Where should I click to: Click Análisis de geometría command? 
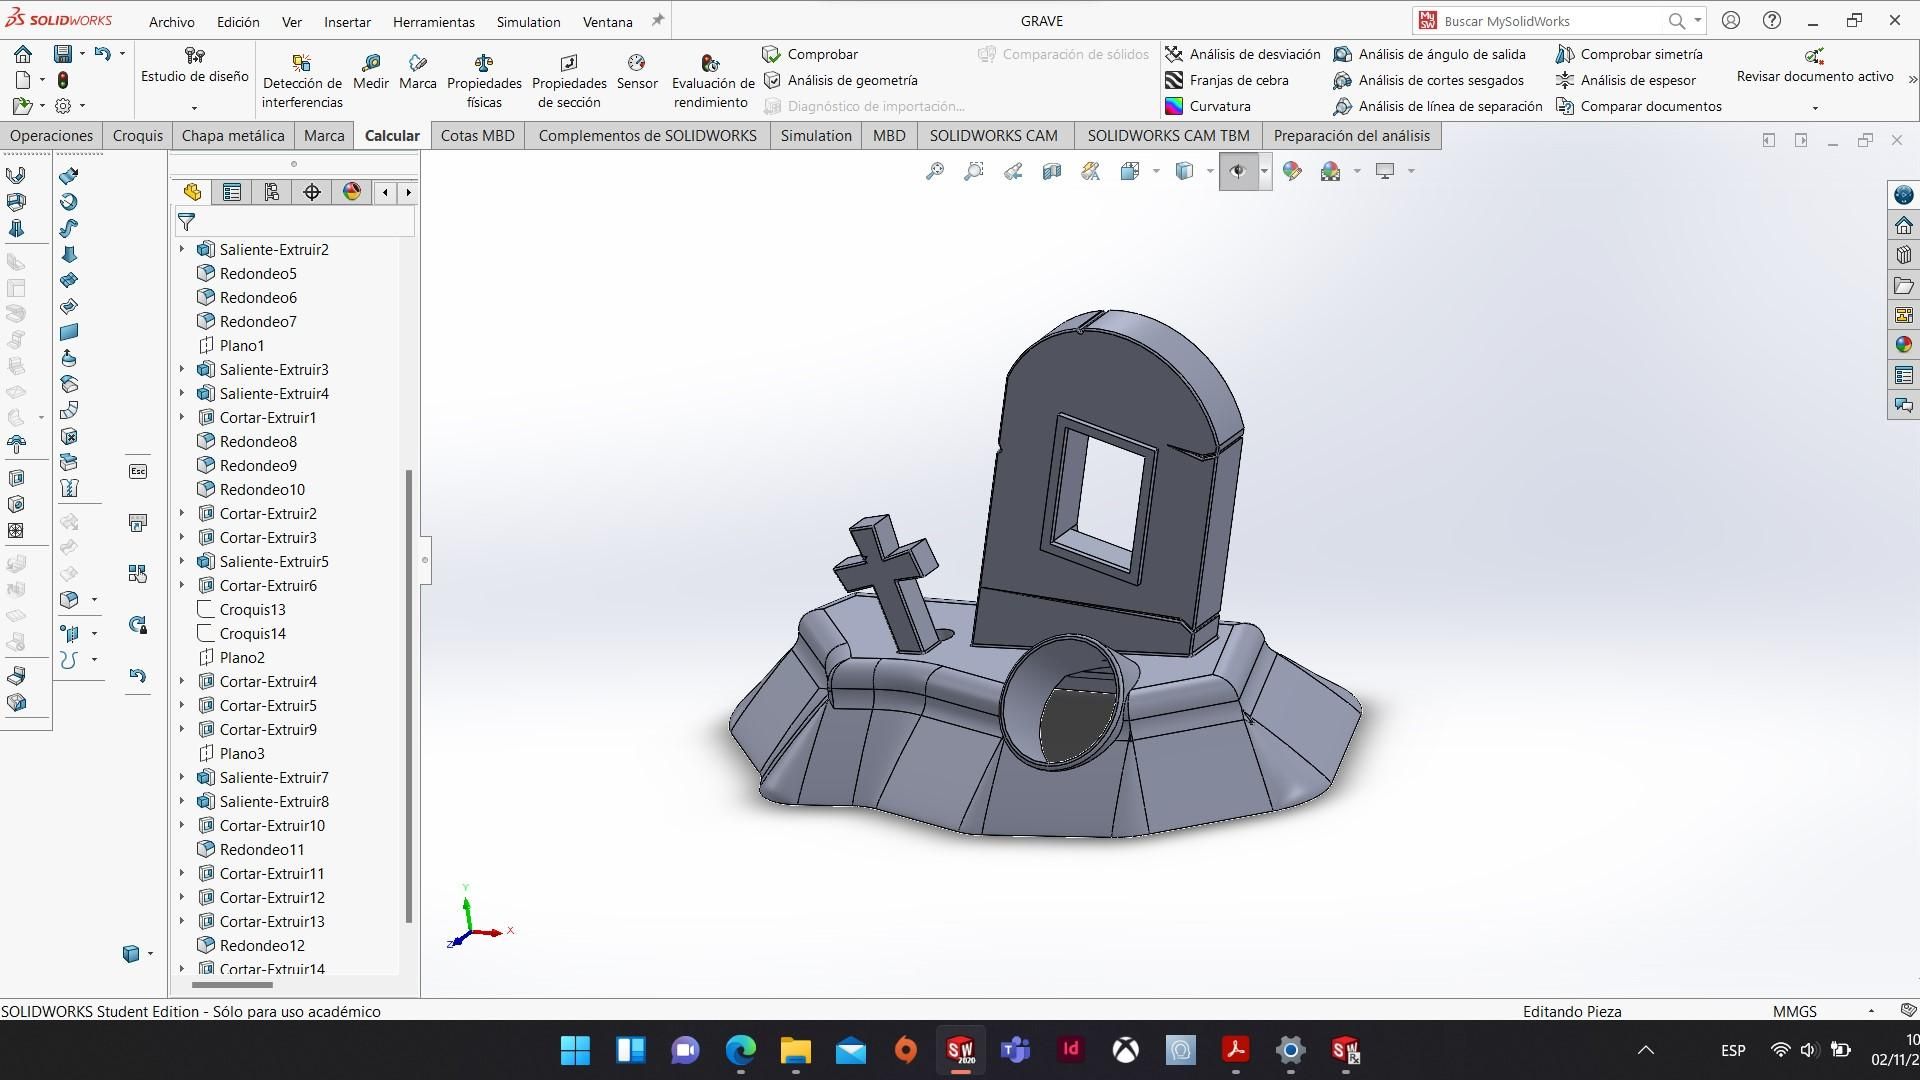click(851, 80)
